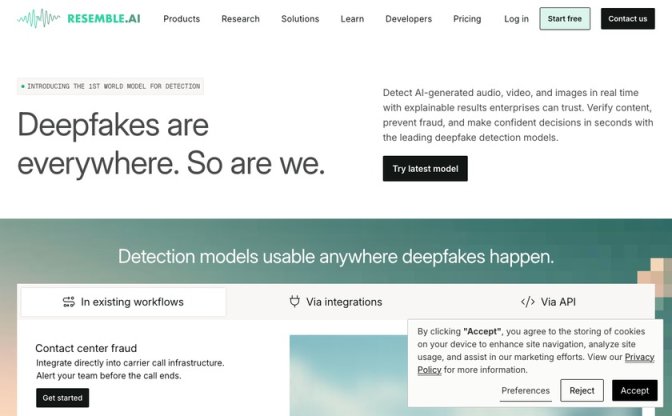
Task: Click the Deepfakes are everywhere headline
Action: click(x=171, y=144)
